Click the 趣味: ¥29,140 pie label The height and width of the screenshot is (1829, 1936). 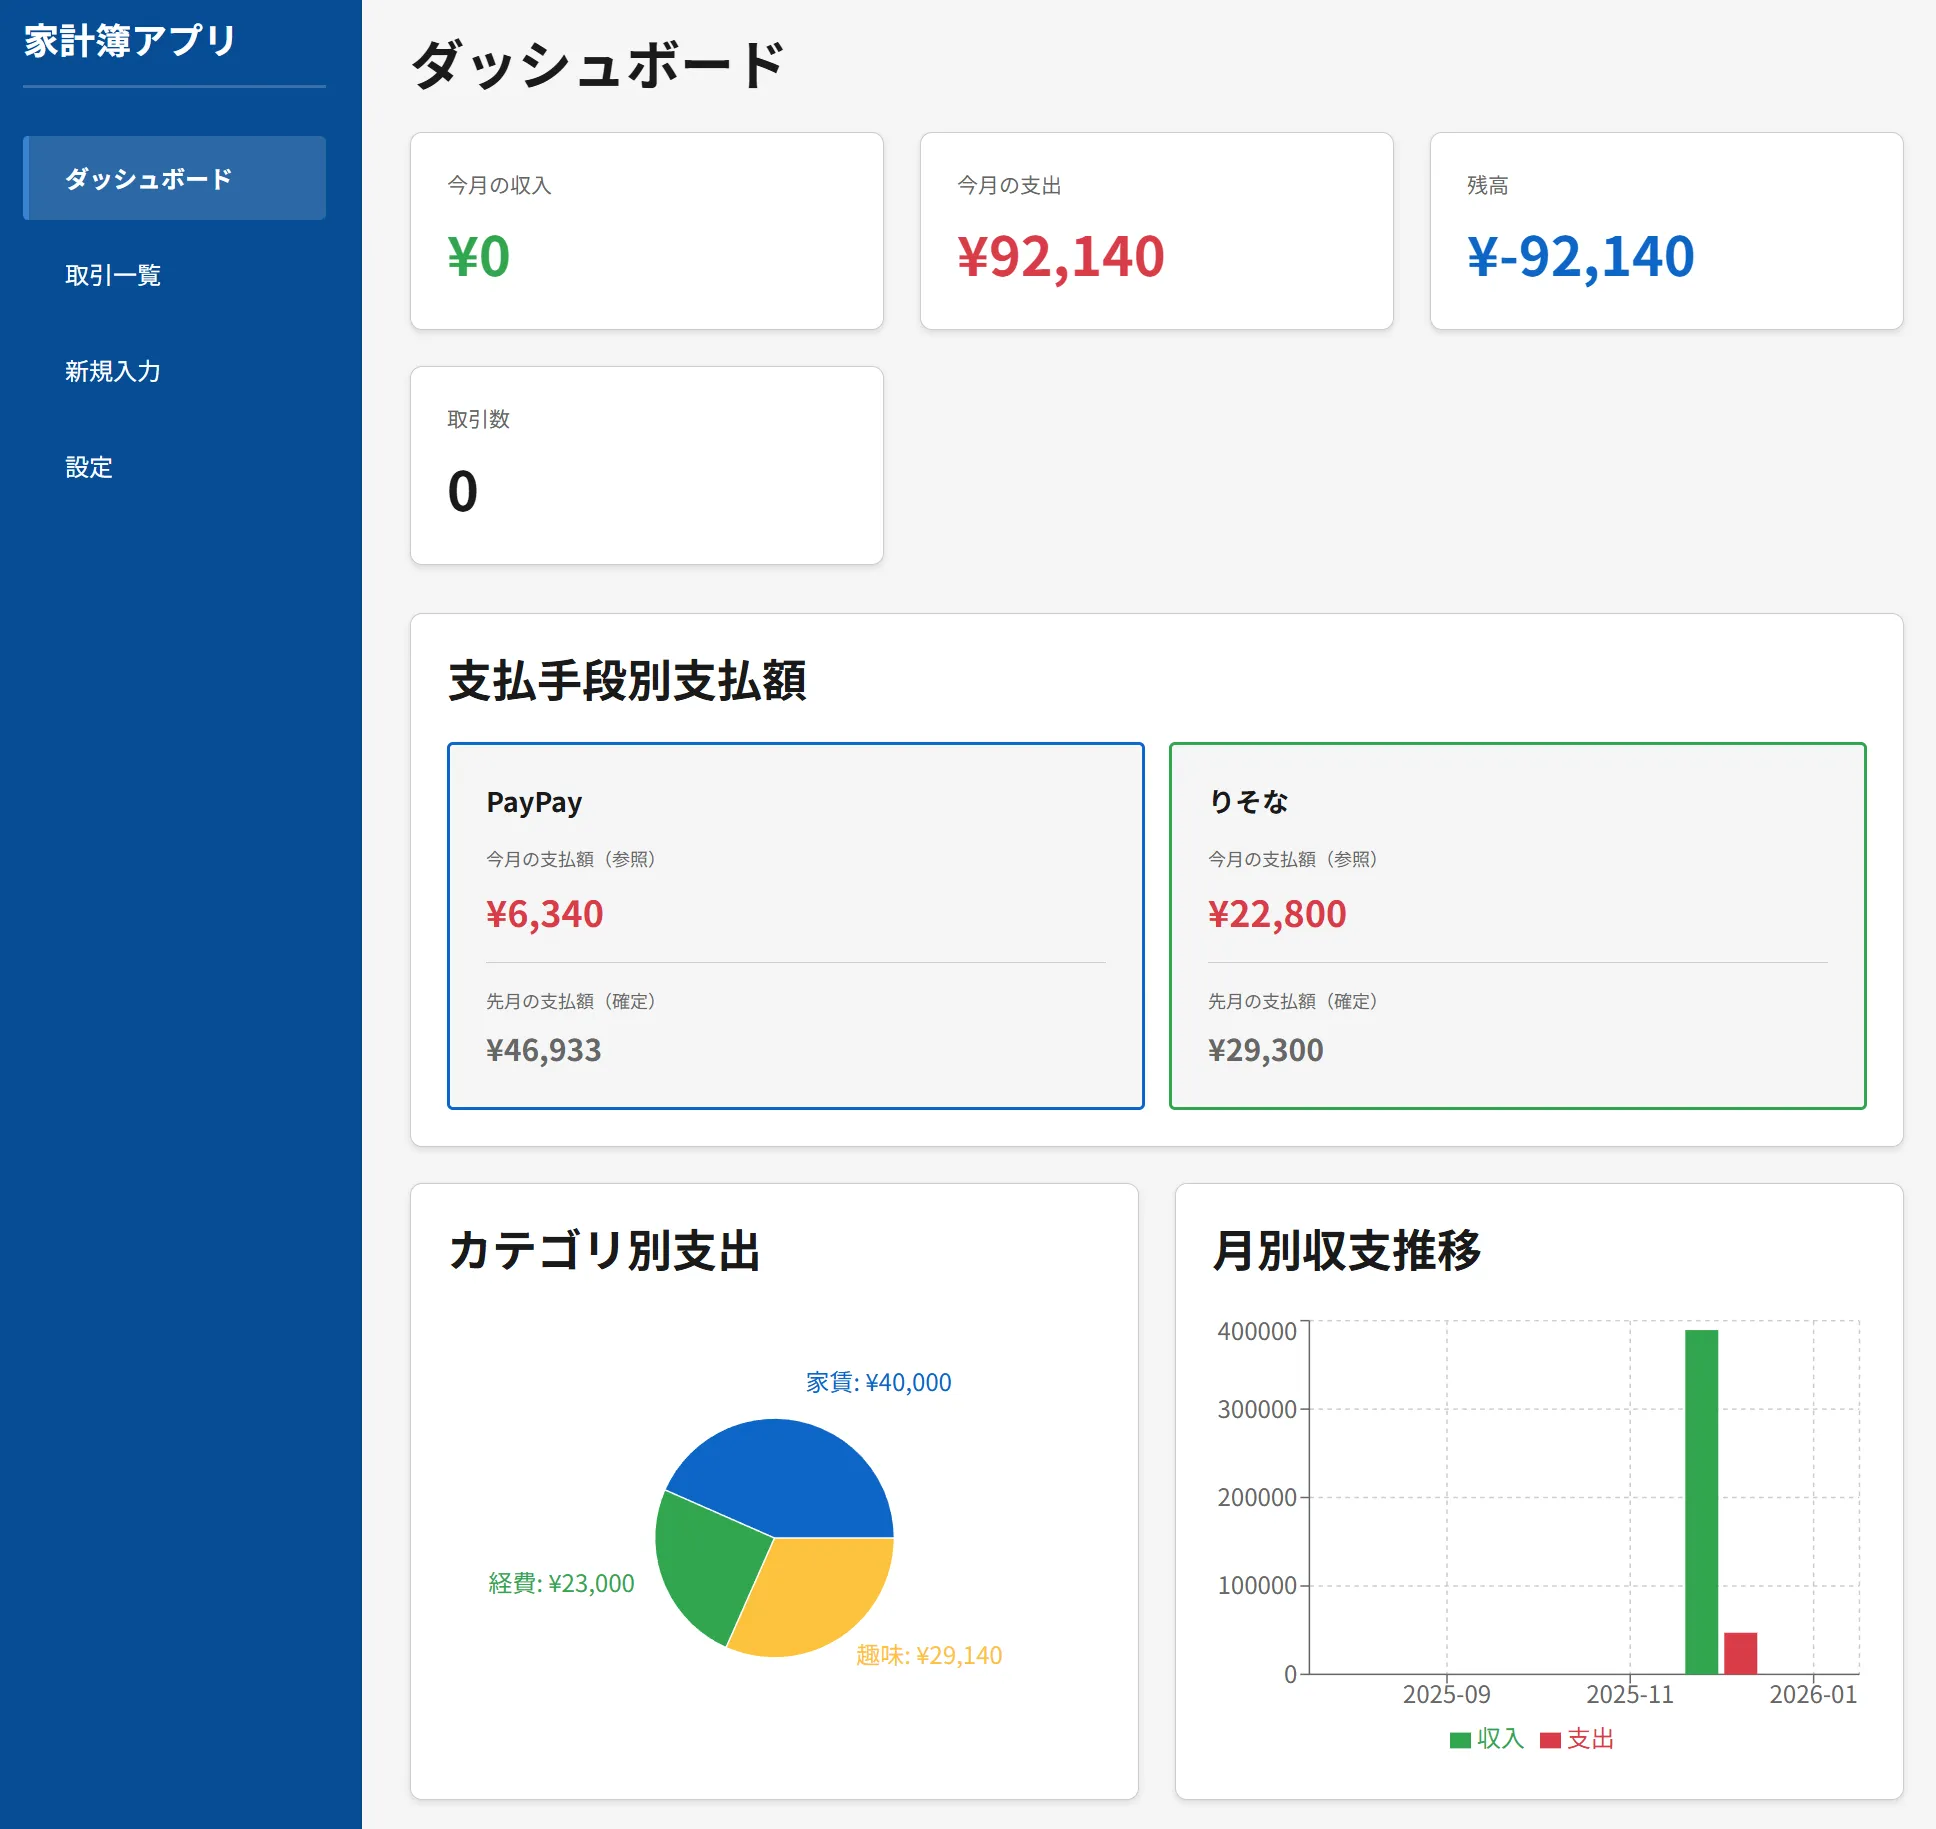[928, 1655]
